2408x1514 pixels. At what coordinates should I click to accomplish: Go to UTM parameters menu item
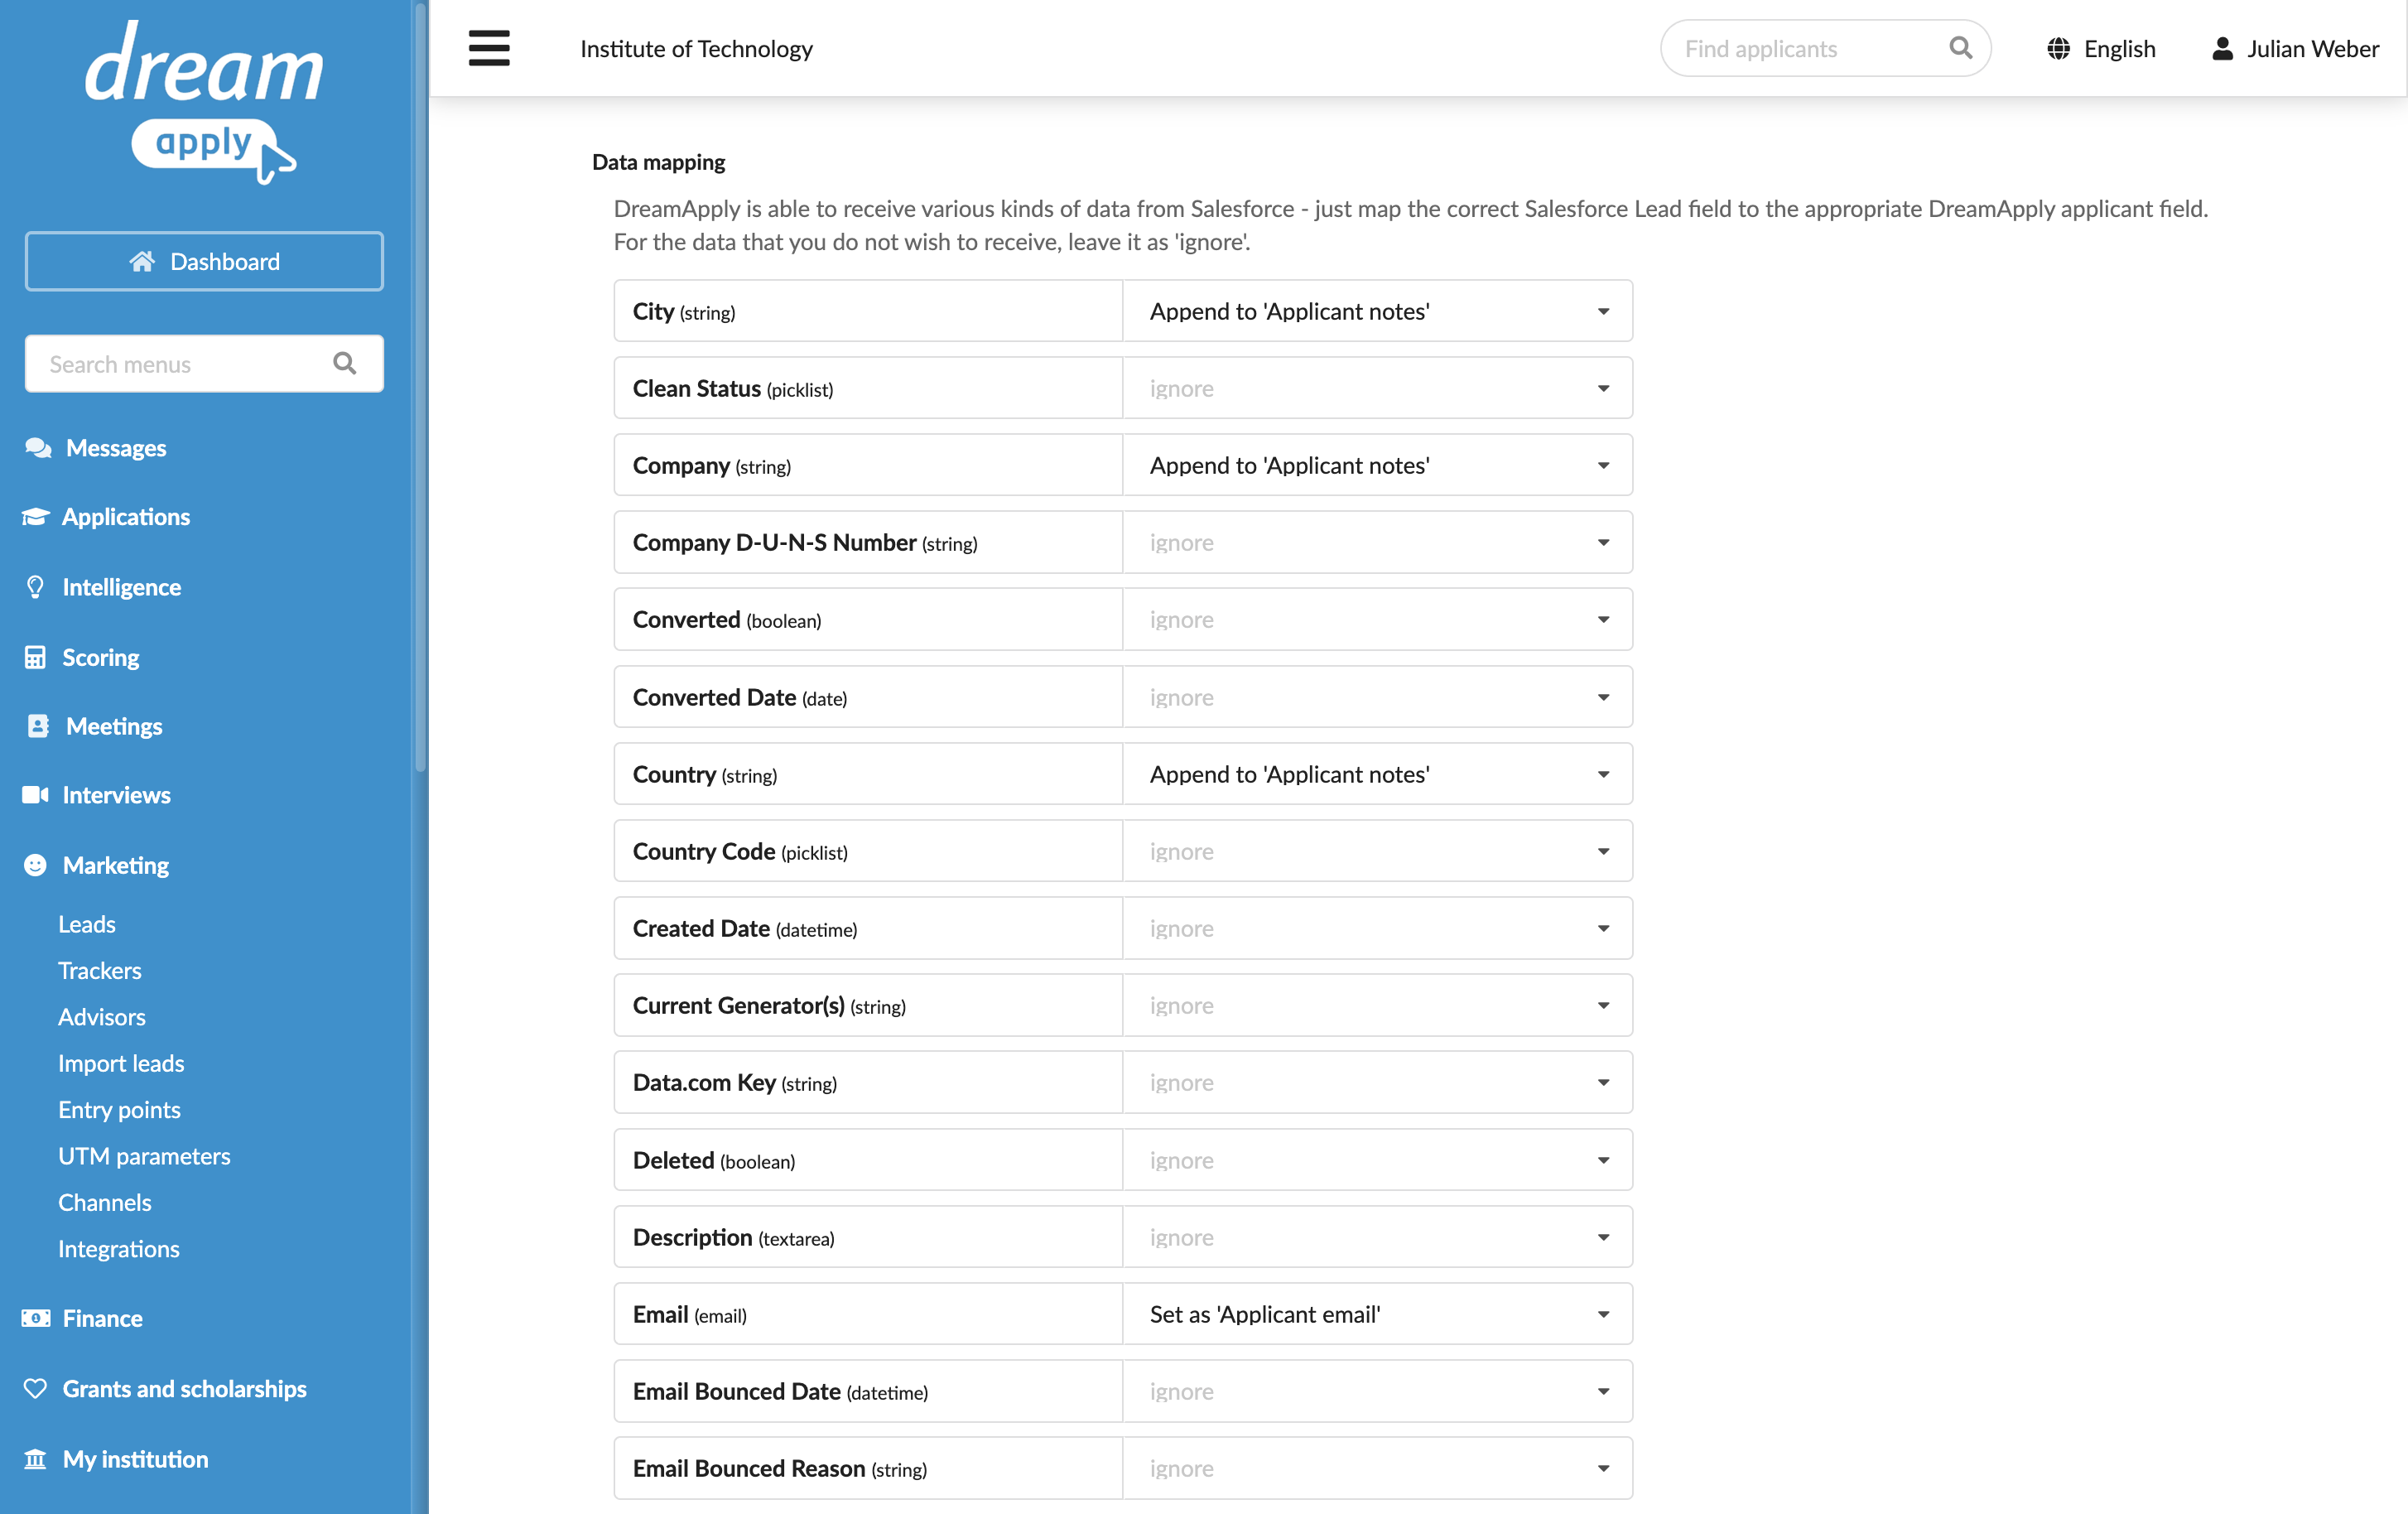pyautogui.click(x=144, y=1156)
